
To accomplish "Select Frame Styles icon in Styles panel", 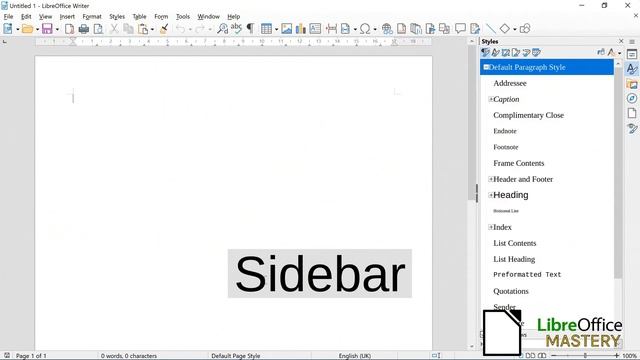I will (x=506, y=52).
